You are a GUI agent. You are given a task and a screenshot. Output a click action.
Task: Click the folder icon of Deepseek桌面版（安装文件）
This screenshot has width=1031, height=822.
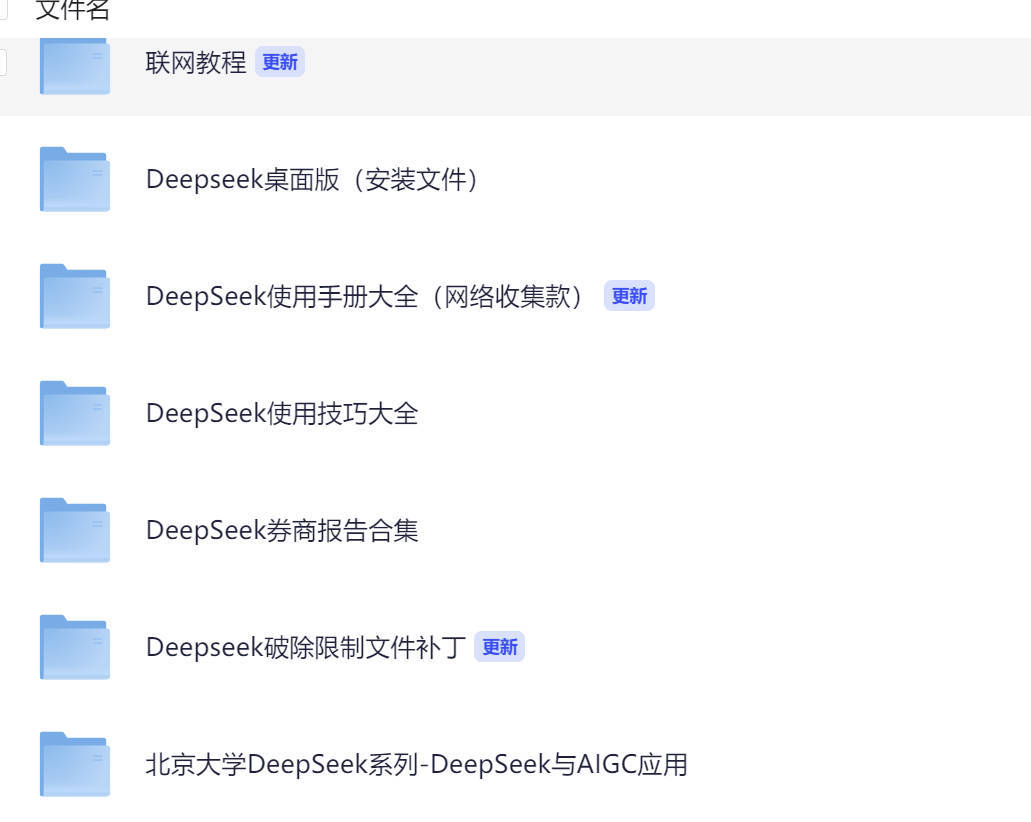[74, 181]
